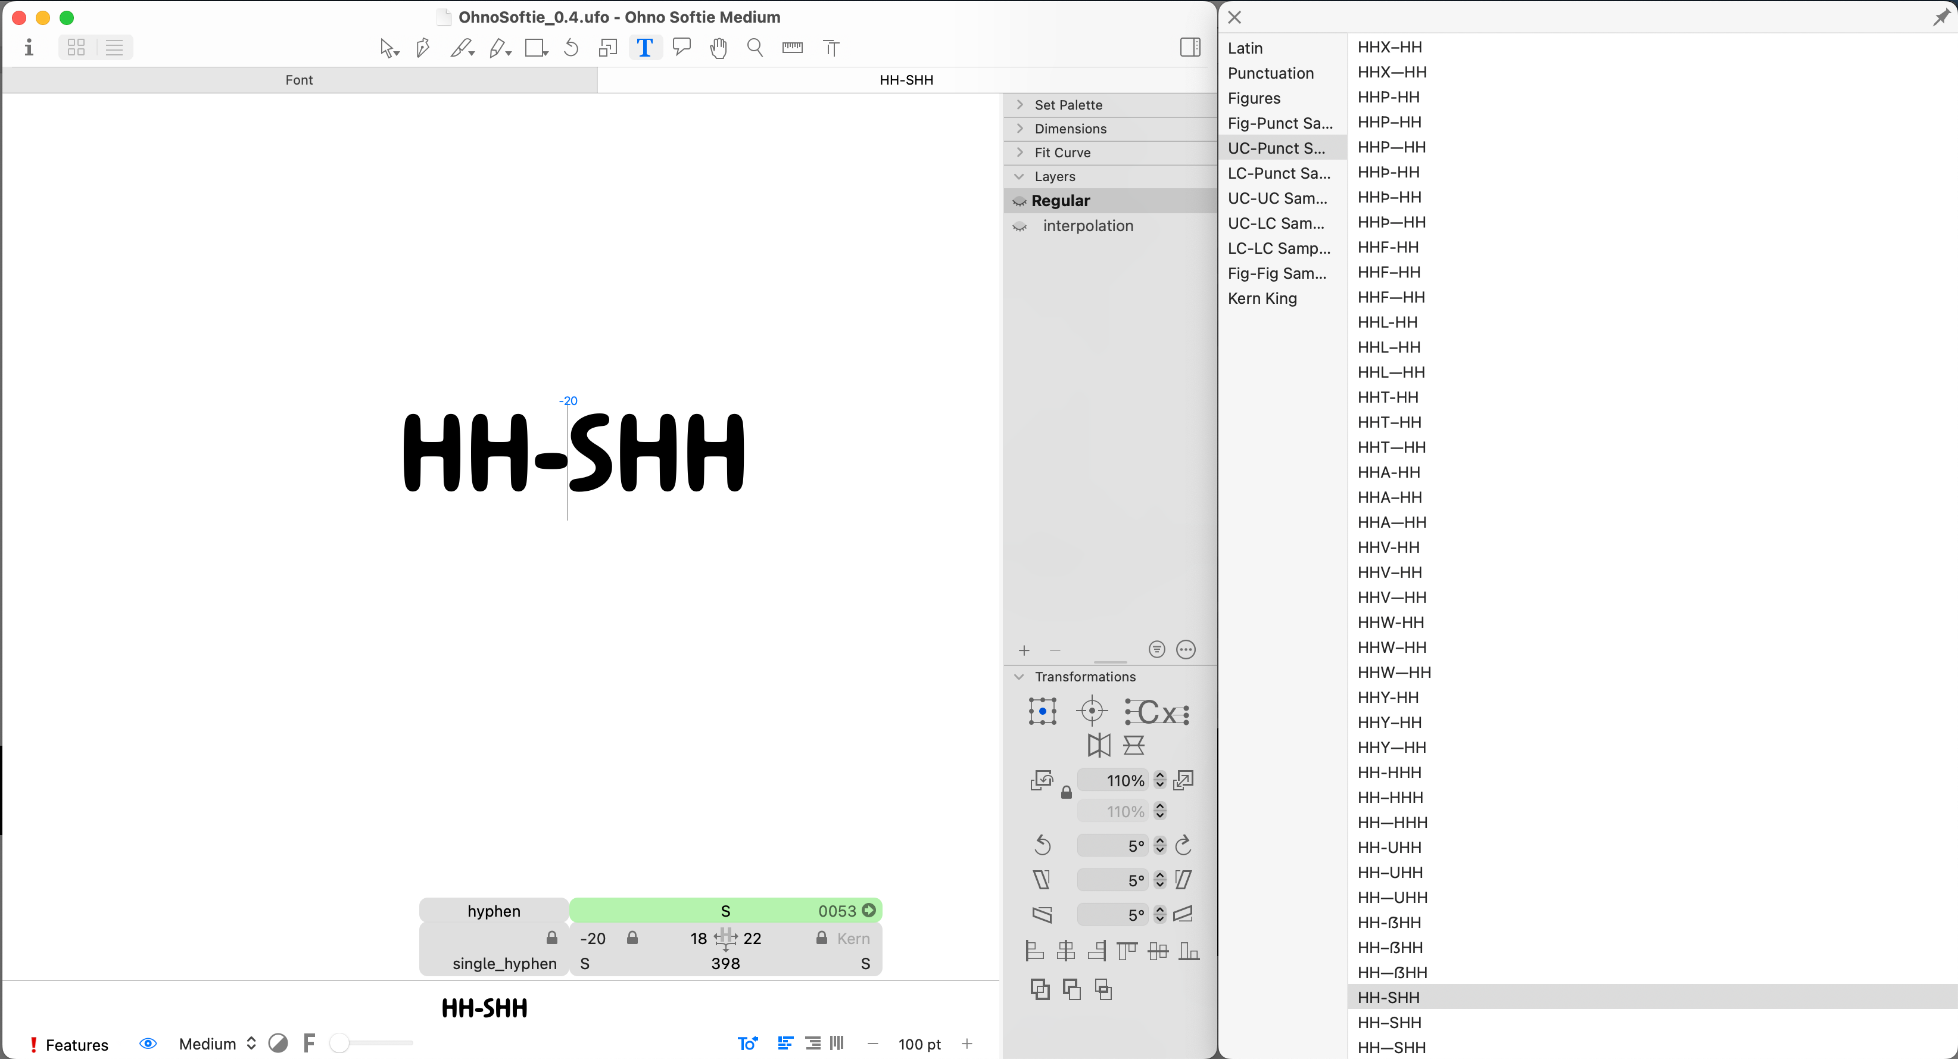The height and width of the screenshot is (1059, 1958).
Task: Add a new layer with plus
Action: [x=1024, y=650]
